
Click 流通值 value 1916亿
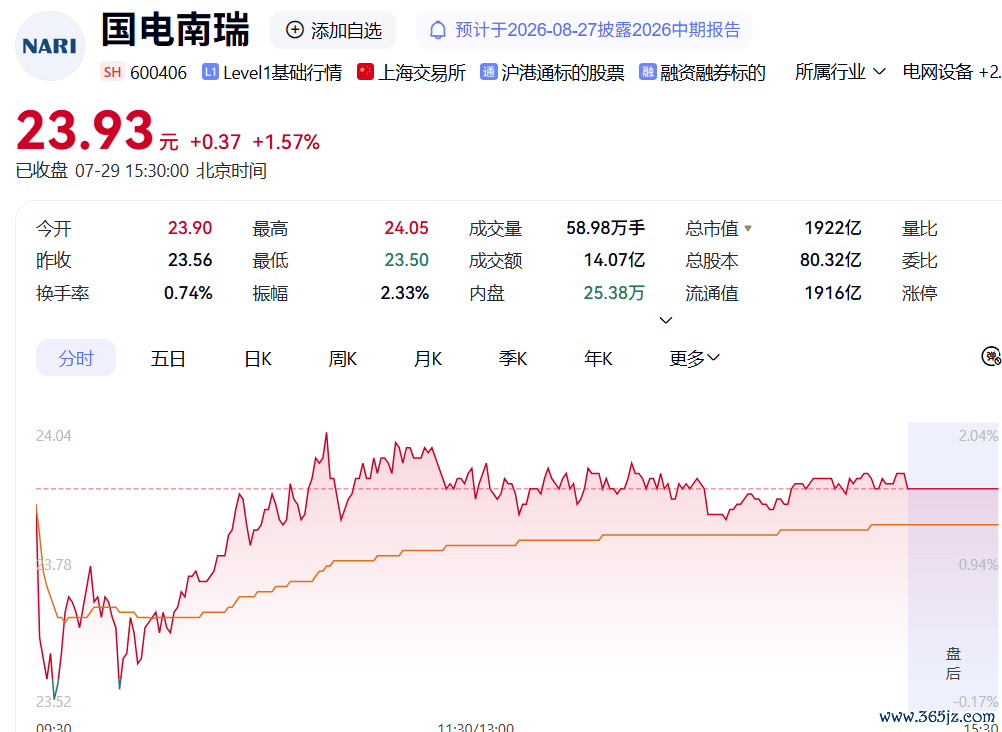833,293
